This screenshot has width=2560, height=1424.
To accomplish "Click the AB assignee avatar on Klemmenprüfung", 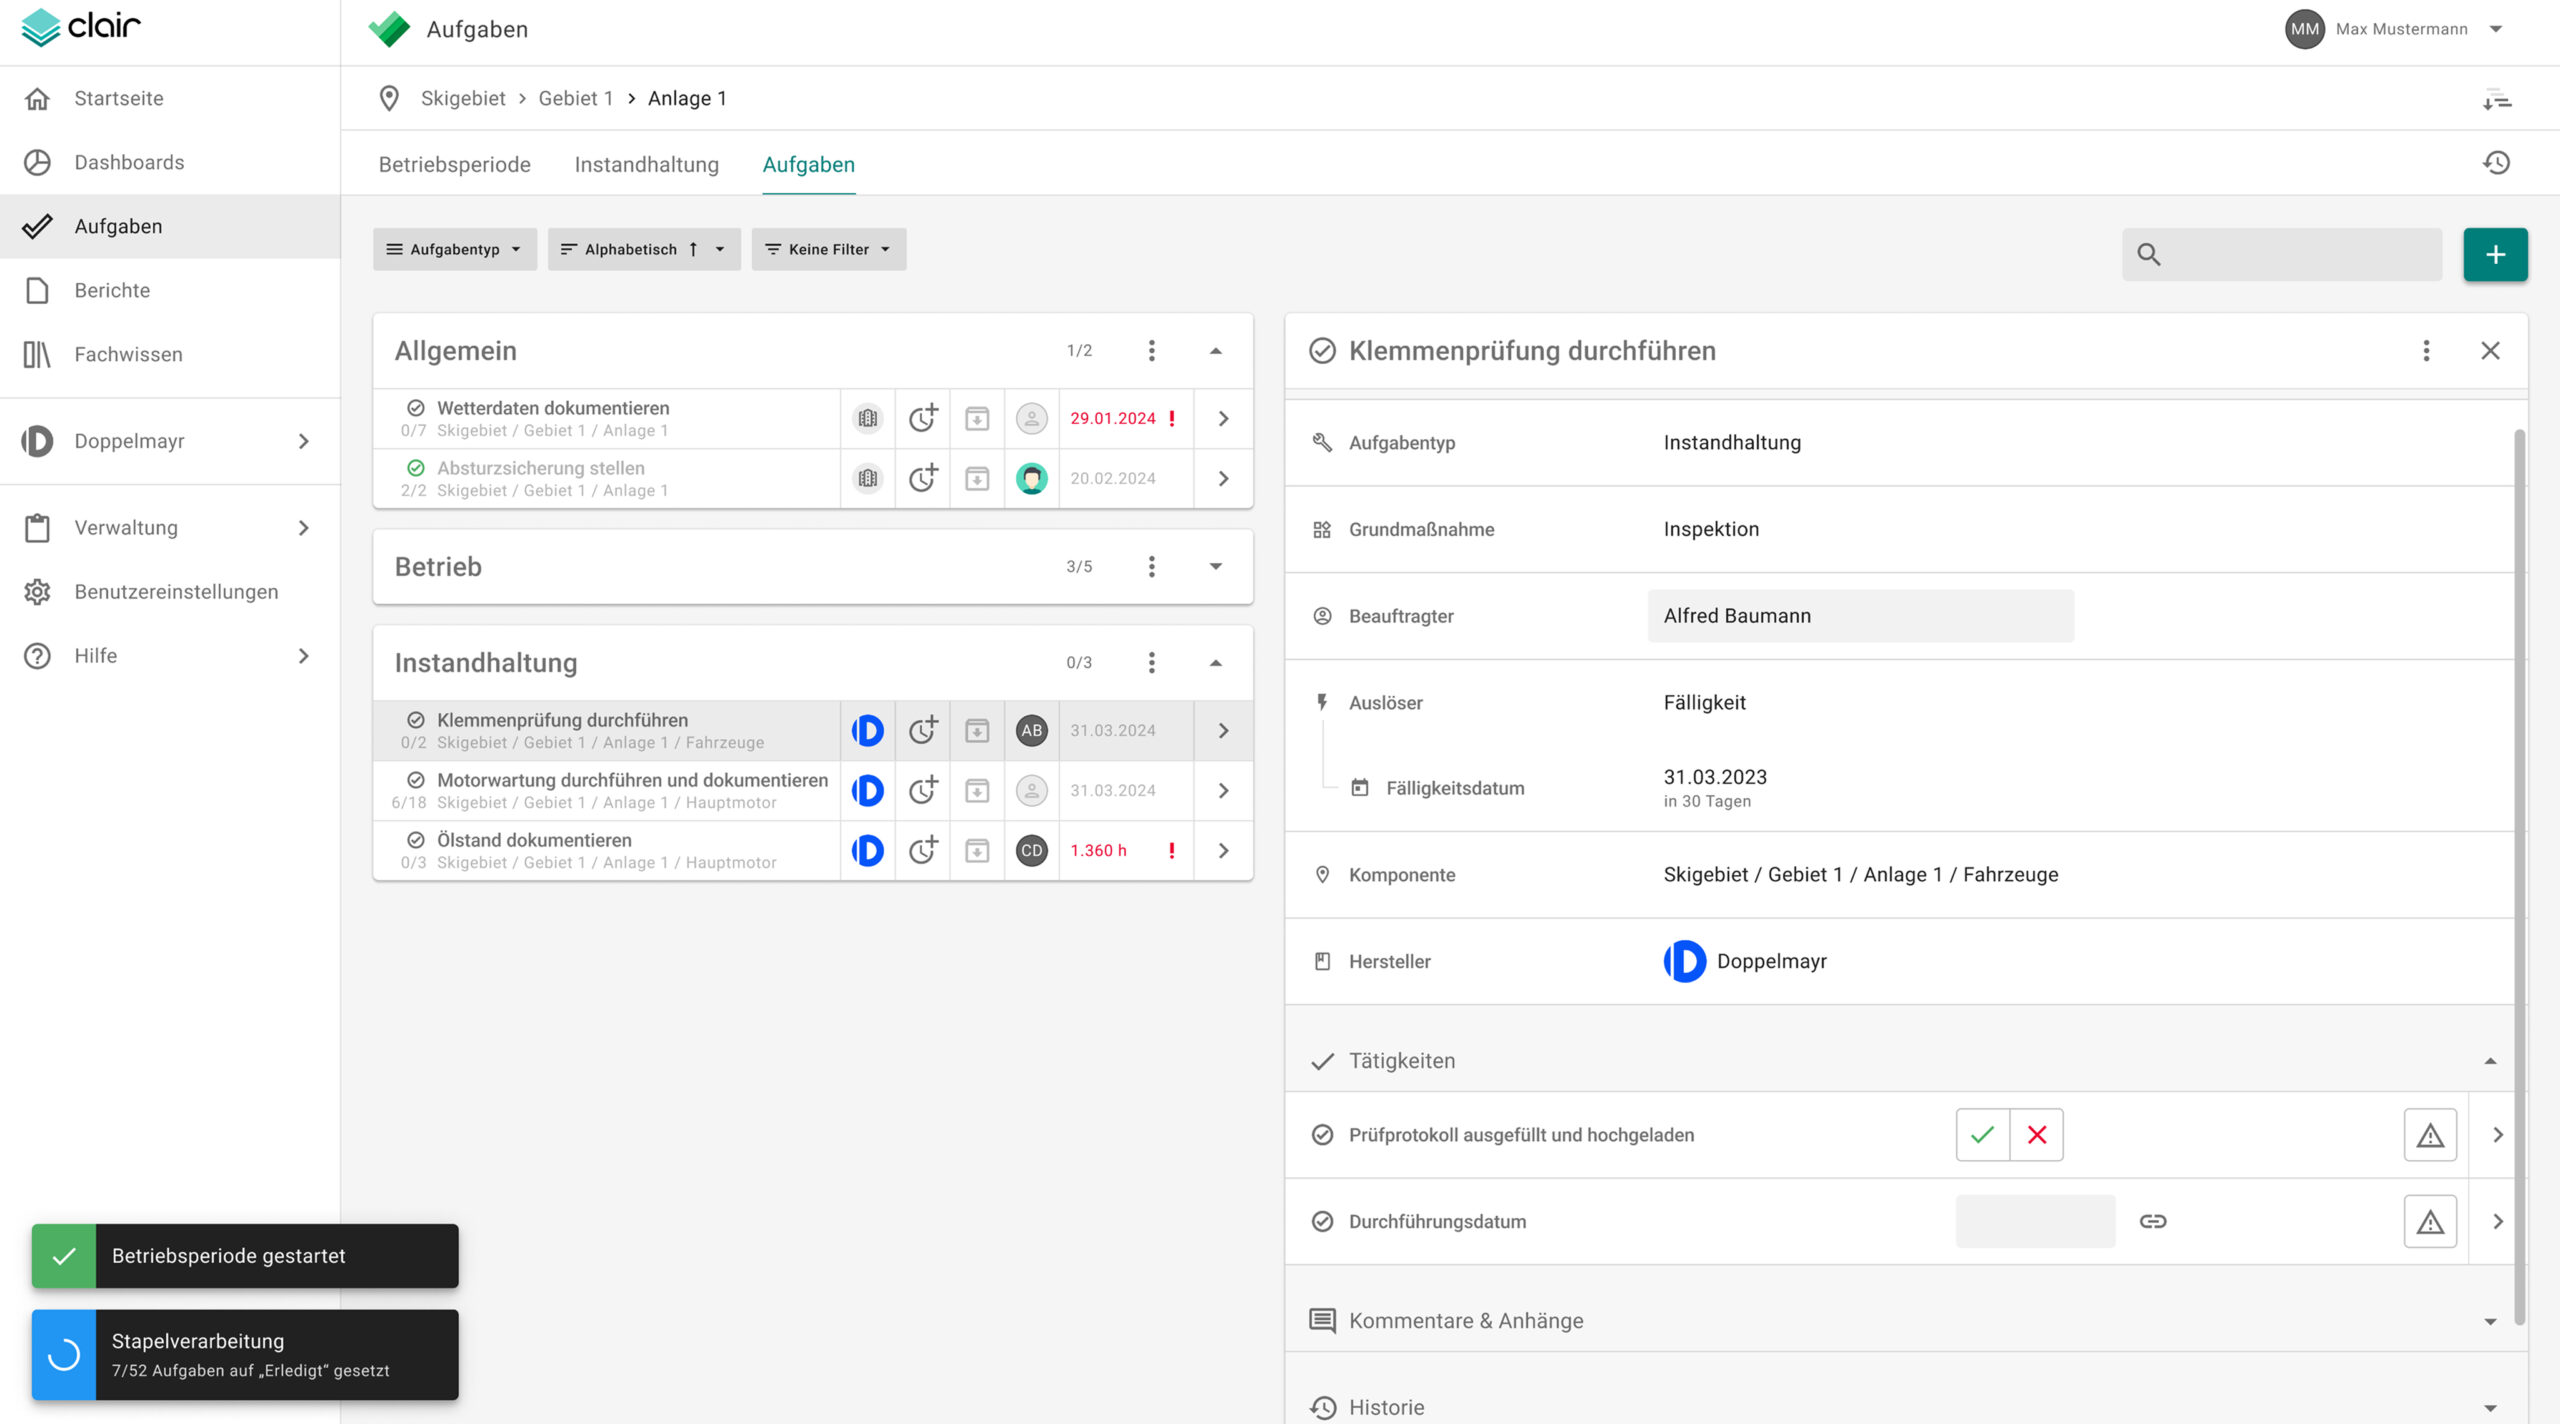I will (1031, 731).
